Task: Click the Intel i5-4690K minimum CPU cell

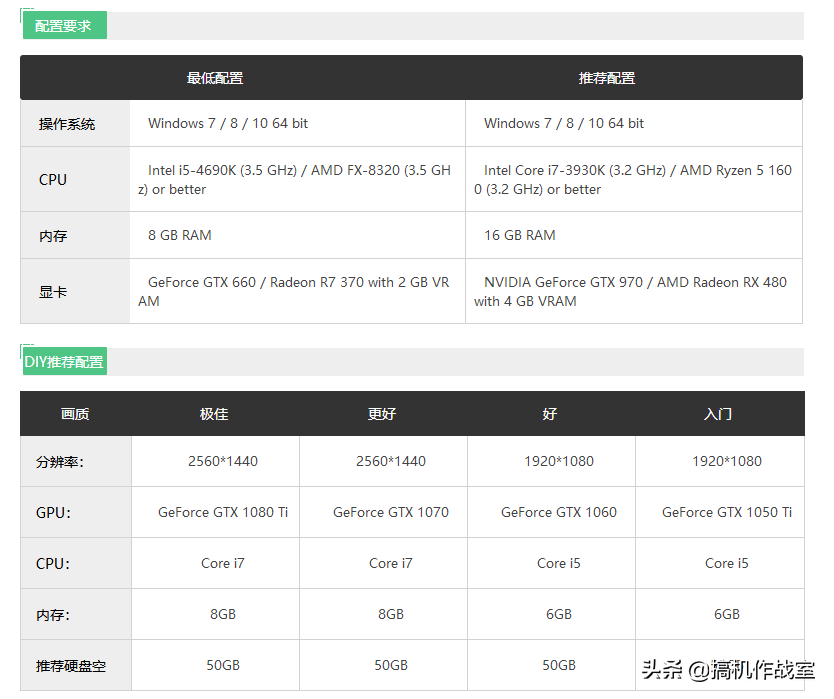Action: click(x=297, y=180)
